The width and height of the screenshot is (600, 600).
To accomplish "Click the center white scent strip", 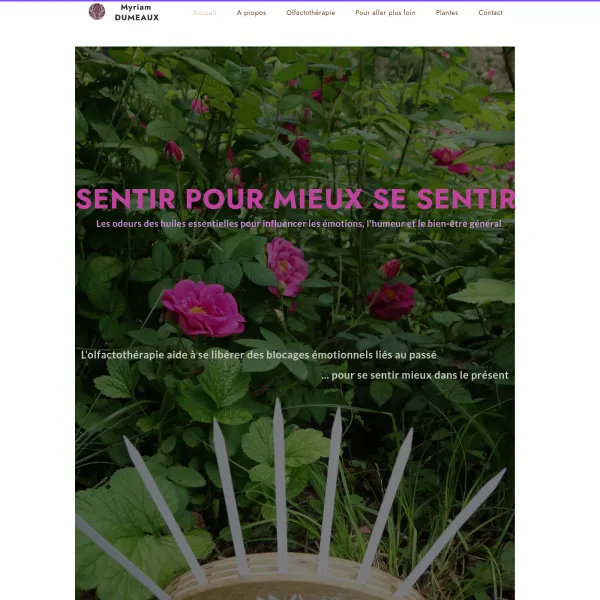I will pos(280,486).
